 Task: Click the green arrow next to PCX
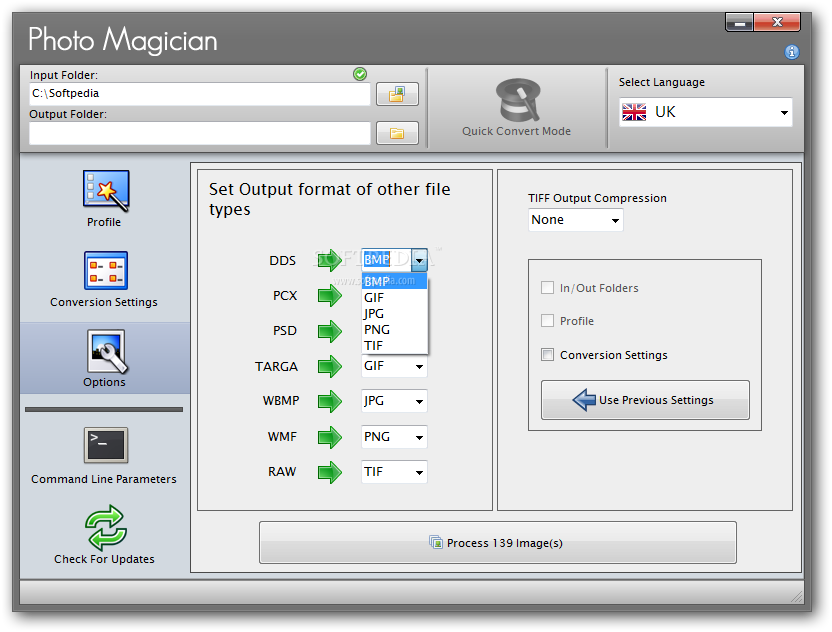coord(330,296)
